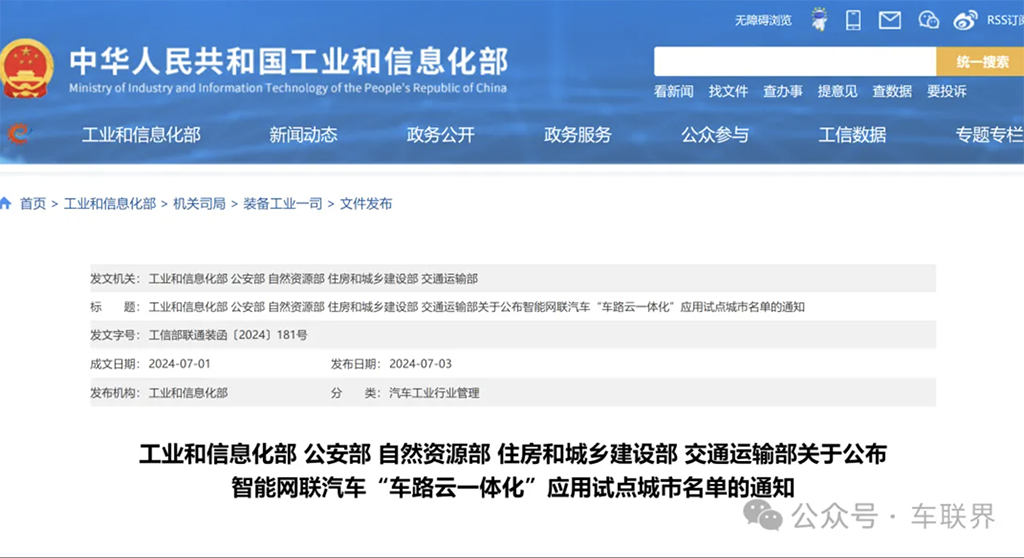Image resolution: width=1024 pixels, height=558 pixels.
Task: Select 专题专栏 navigation menu
Action: [x=989, y=135]
